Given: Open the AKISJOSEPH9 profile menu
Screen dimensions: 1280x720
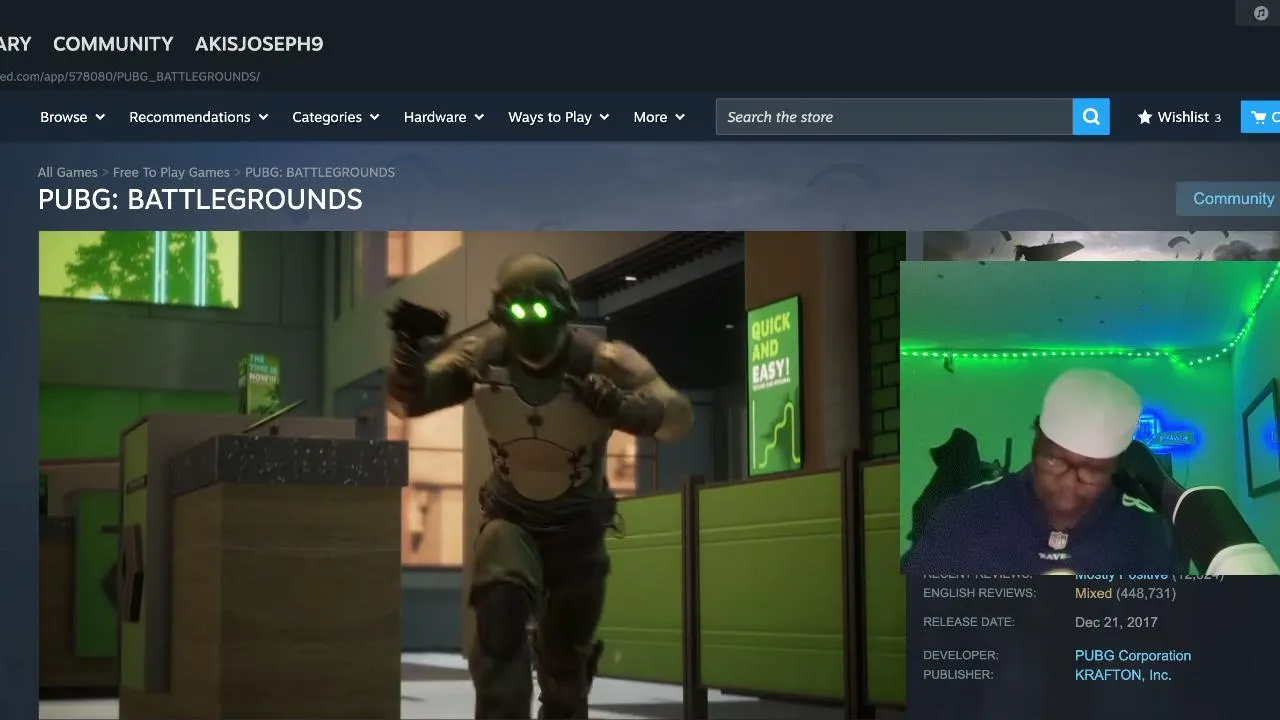Looking at the screenshot, I should pyautogui.click(x=259, y=44).
